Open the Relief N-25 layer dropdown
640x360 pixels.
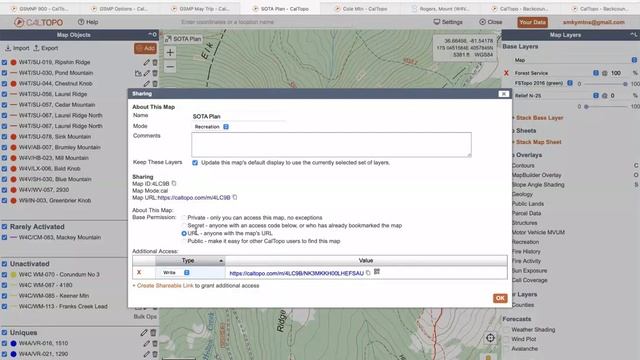596,96
